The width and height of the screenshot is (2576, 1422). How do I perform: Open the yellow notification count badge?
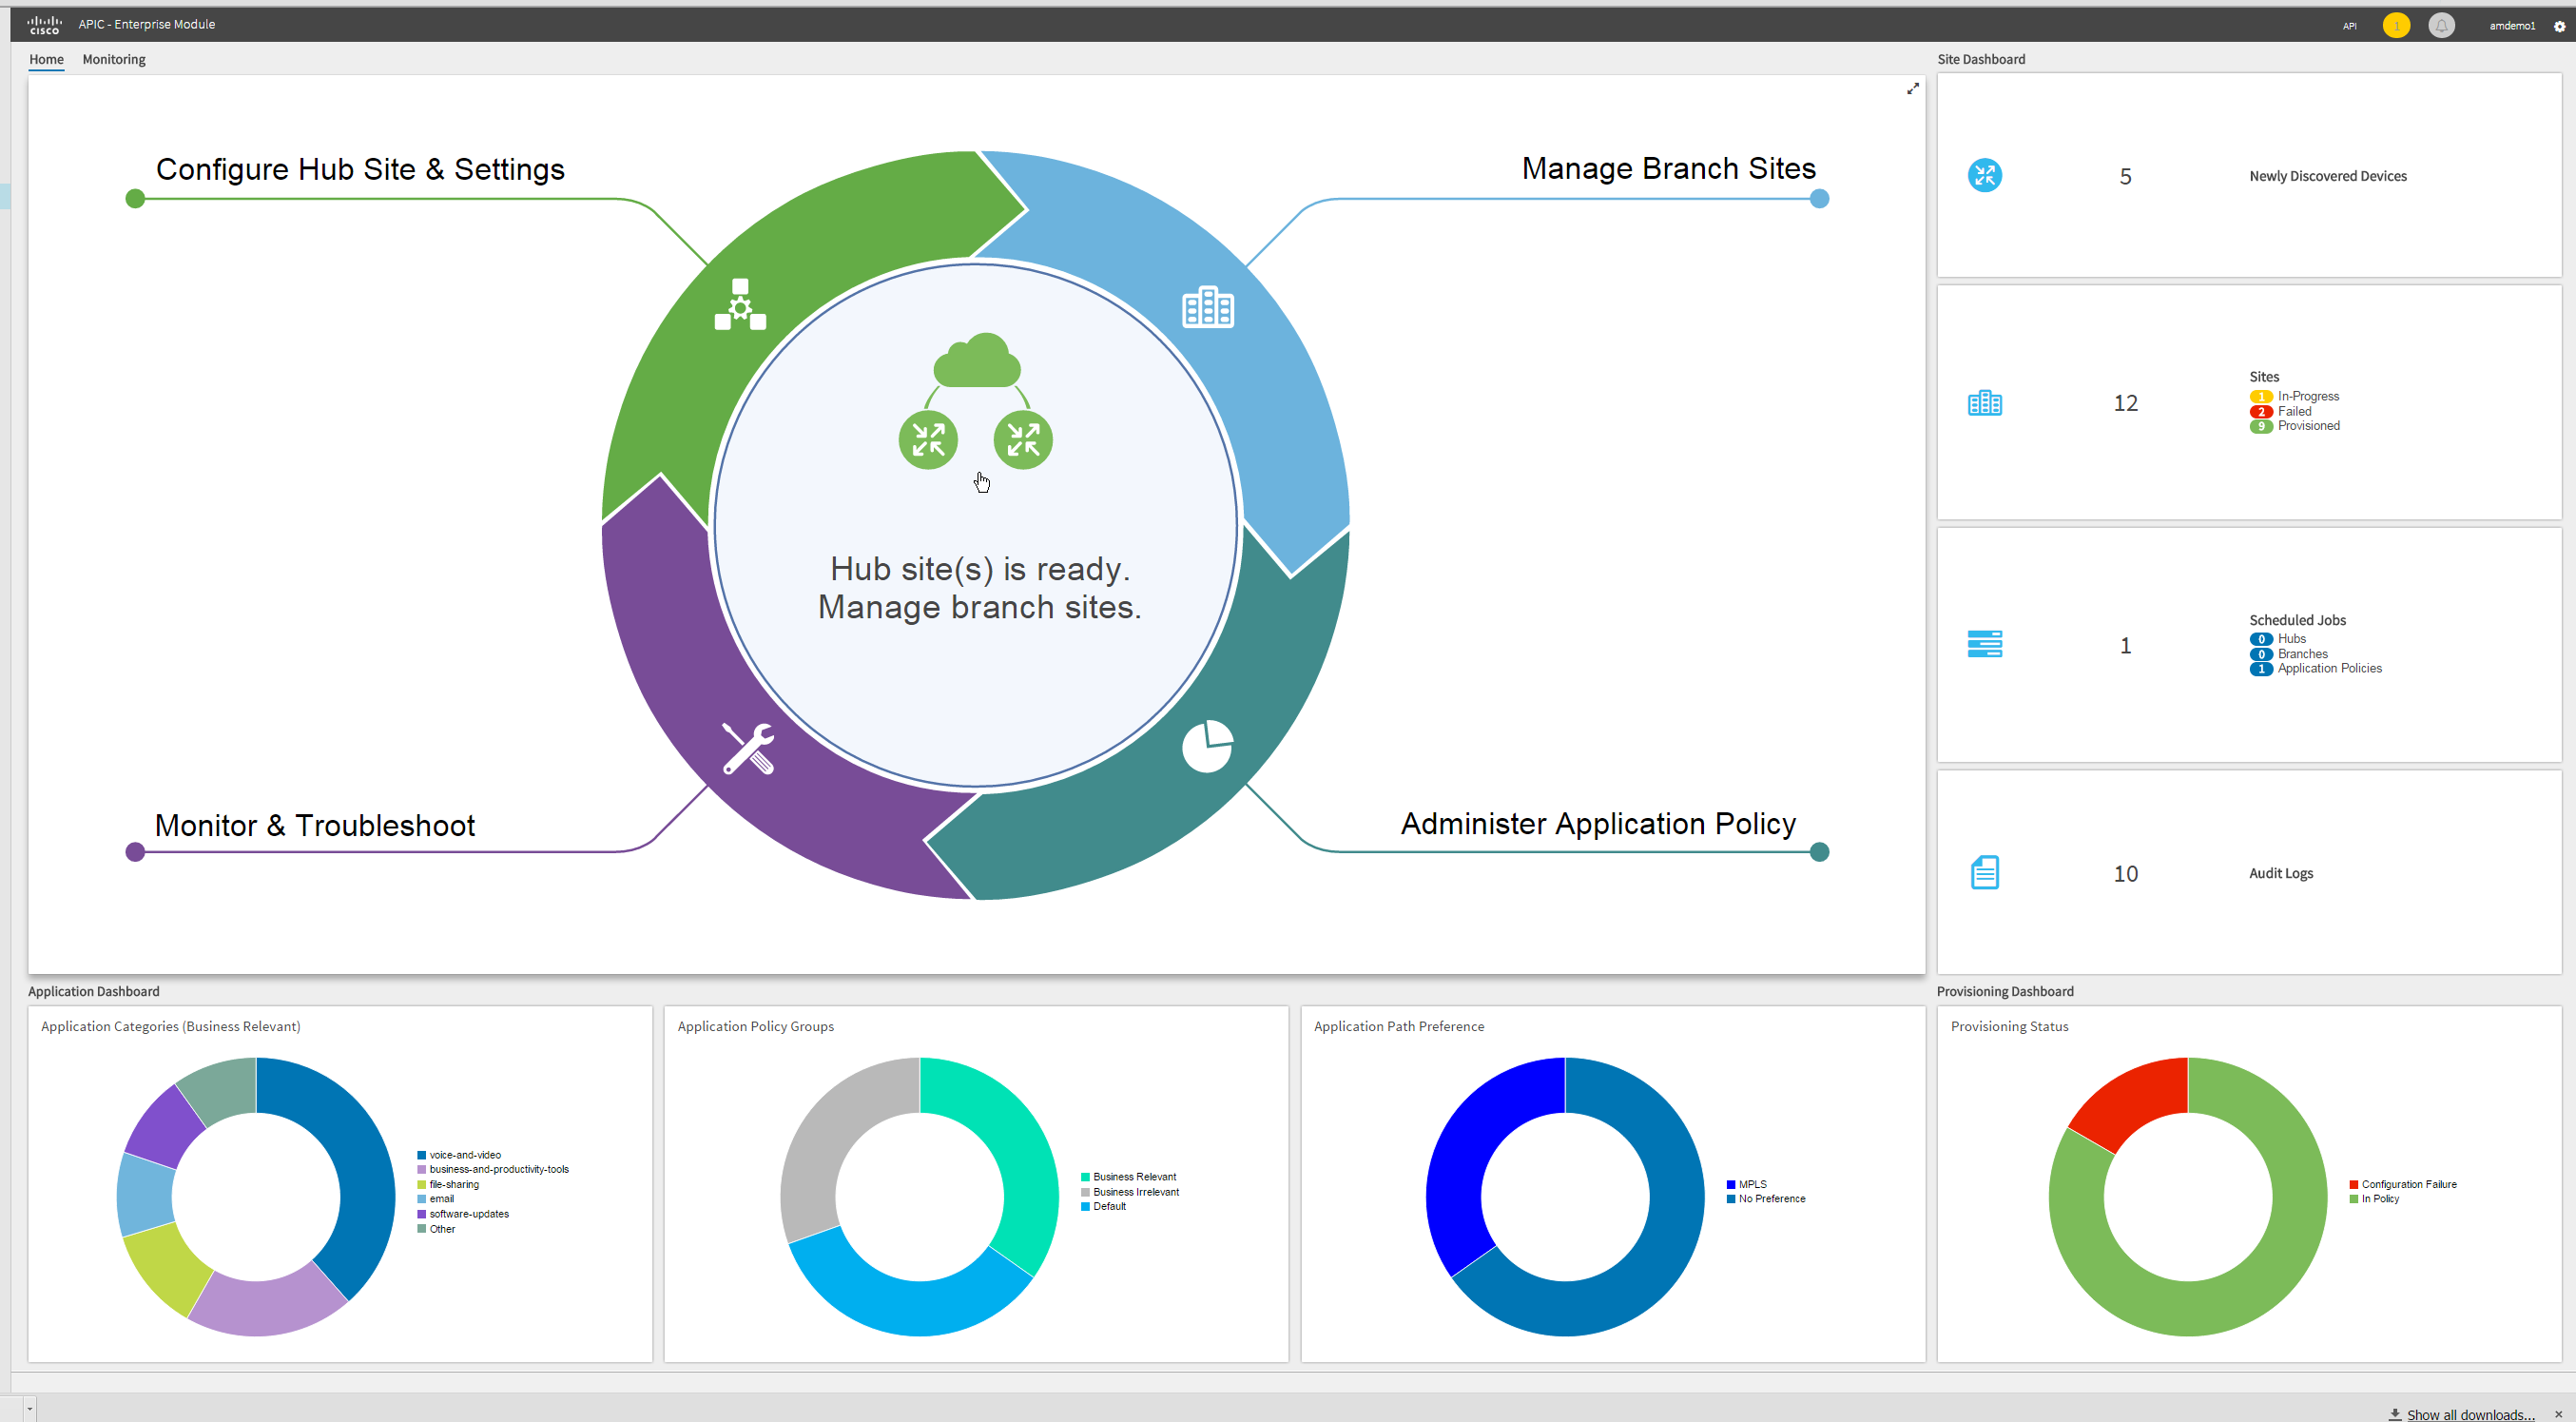point(2396,26)
